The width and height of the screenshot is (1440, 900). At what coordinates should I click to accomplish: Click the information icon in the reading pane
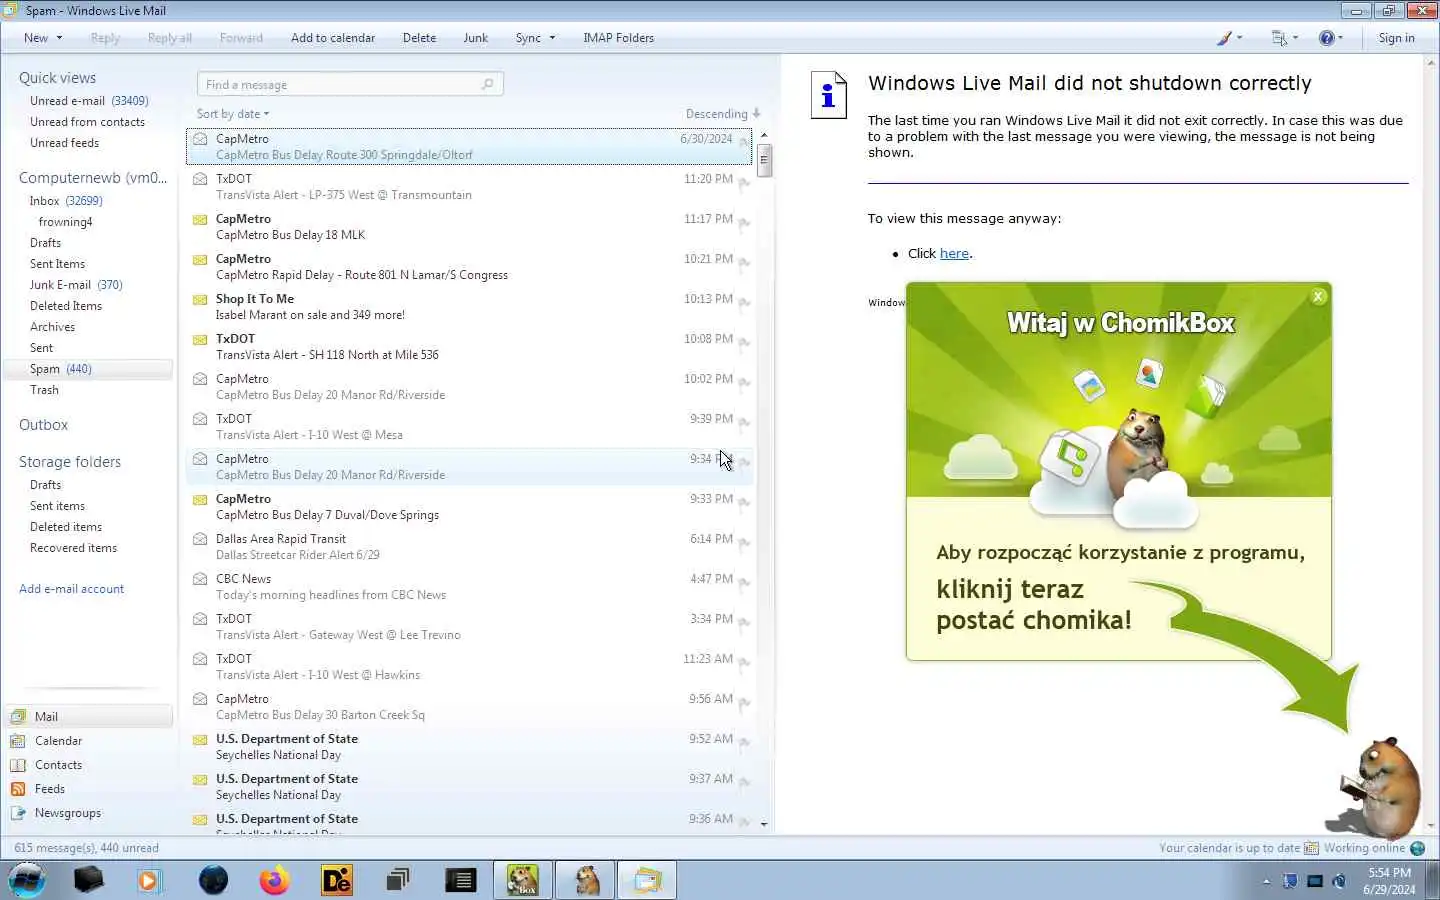(x=828, y=95)
